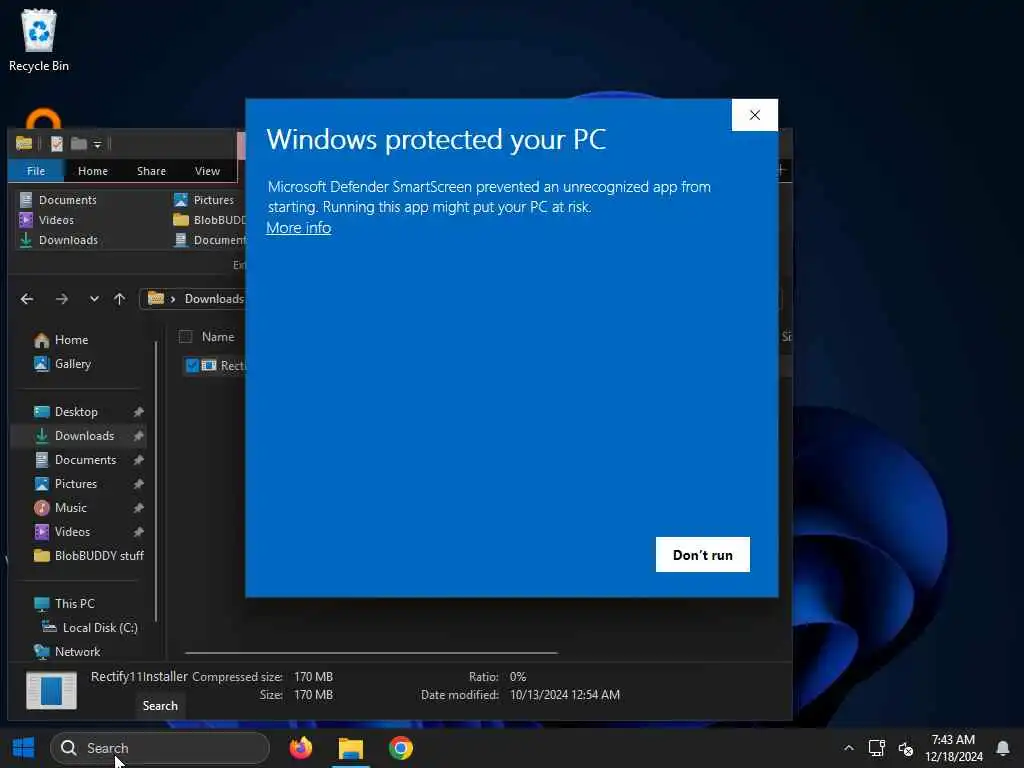Select This PC in the navigation pane
The image size is (1024, 768).
point(65,603)
